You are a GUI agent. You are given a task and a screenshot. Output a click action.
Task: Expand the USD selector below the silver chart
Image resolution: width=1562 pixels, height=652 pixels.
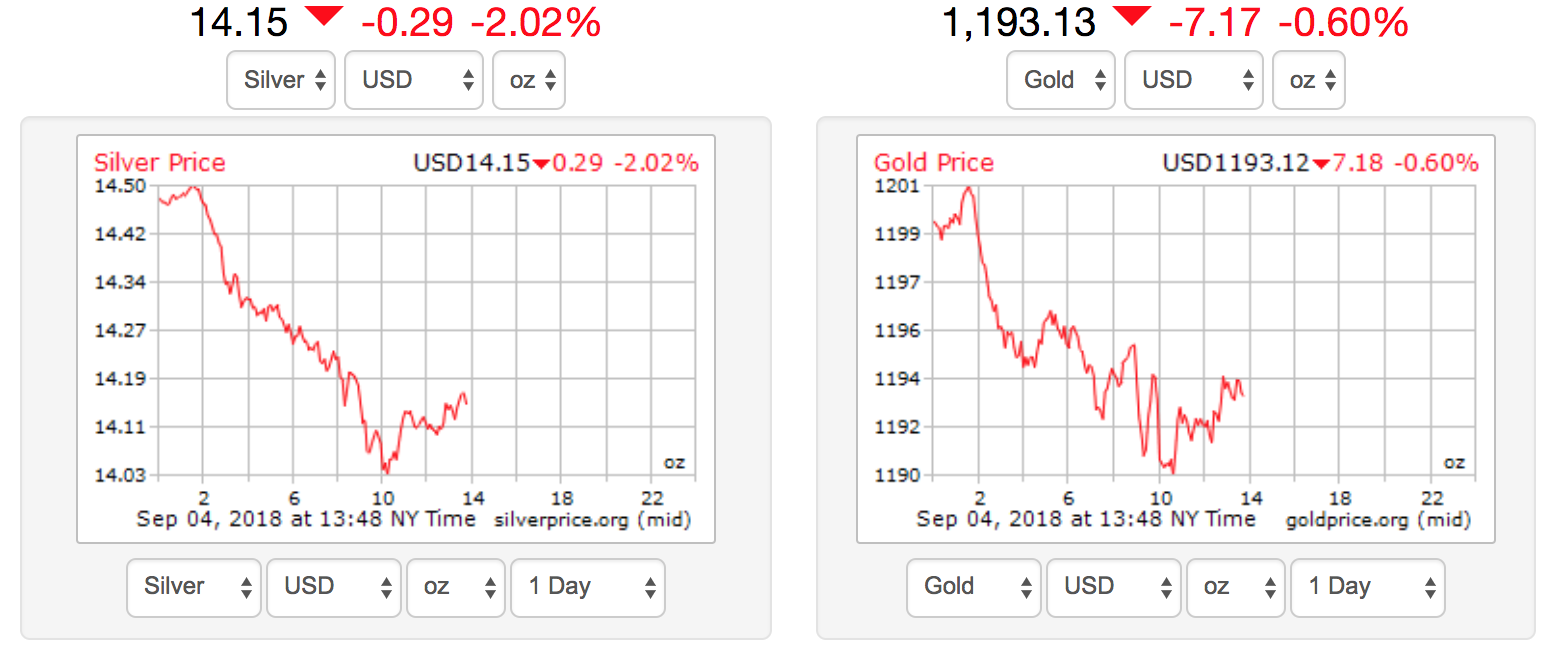[x=334, y=587]
